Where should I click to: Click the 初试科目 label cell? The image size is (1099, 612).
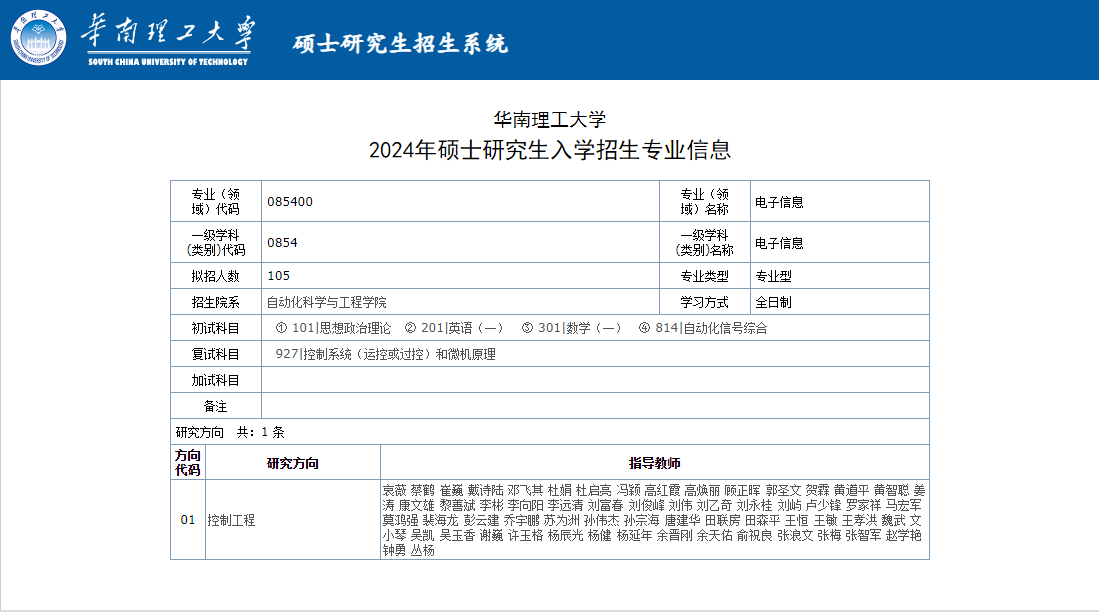tap(216, 328)
